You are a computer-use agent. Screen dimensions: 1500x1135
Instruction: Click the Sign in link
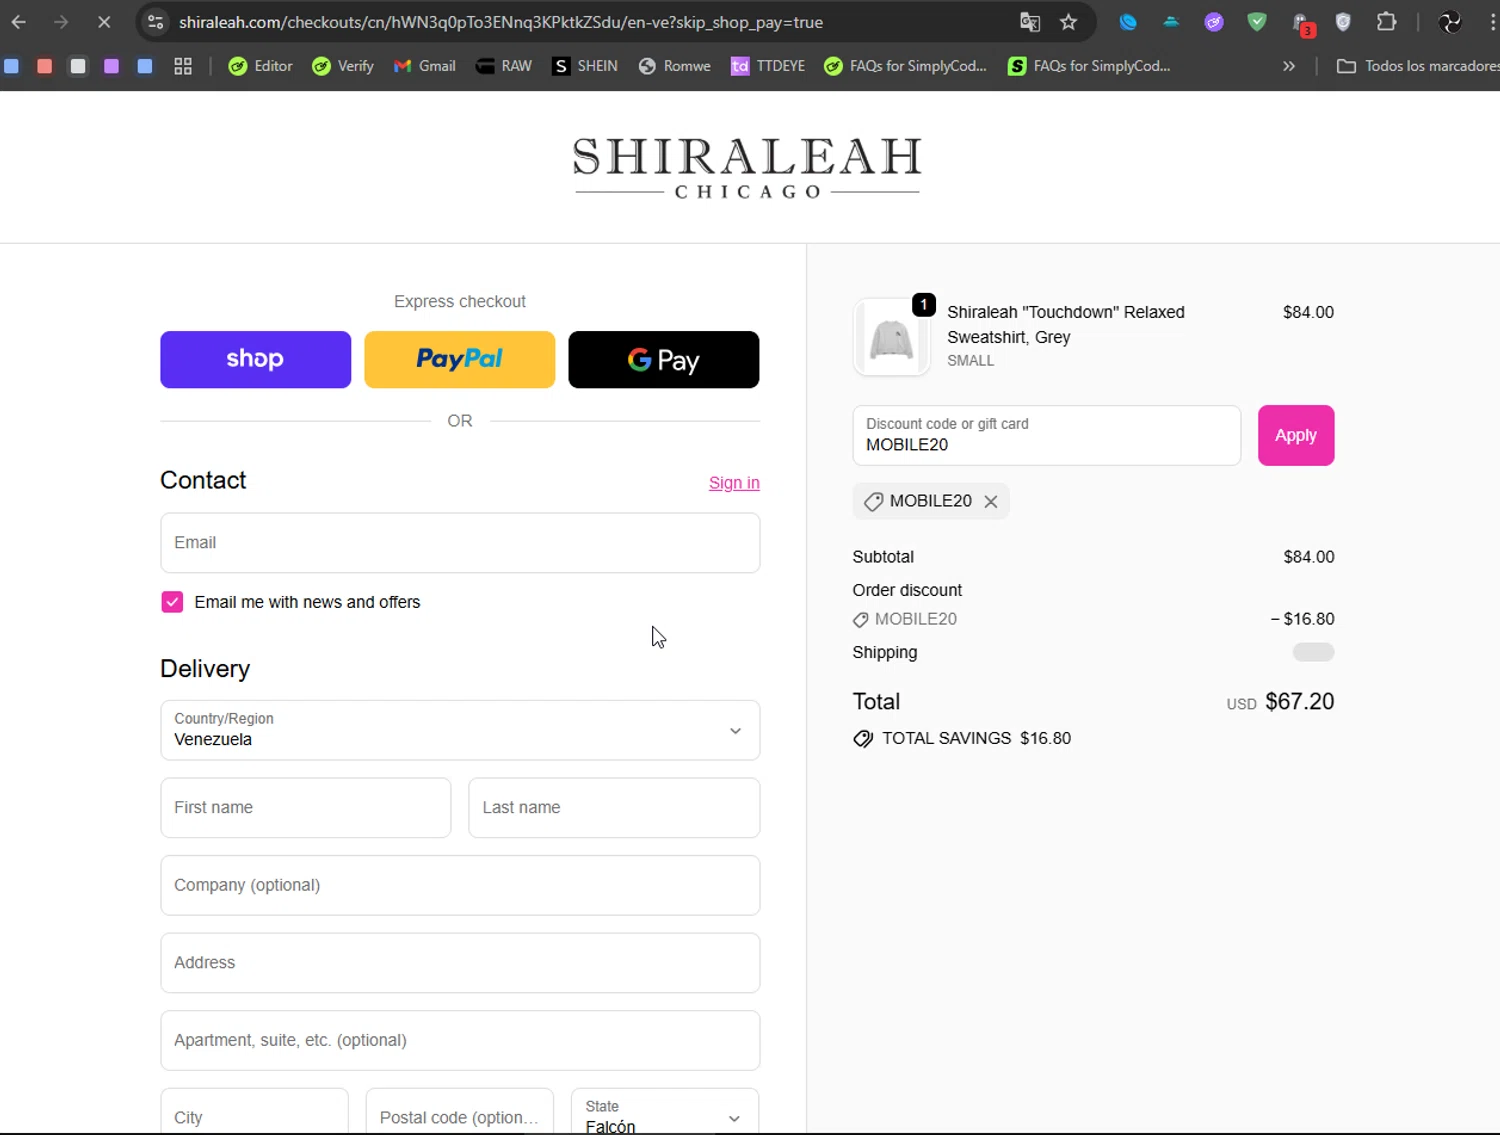coord(734,483)
